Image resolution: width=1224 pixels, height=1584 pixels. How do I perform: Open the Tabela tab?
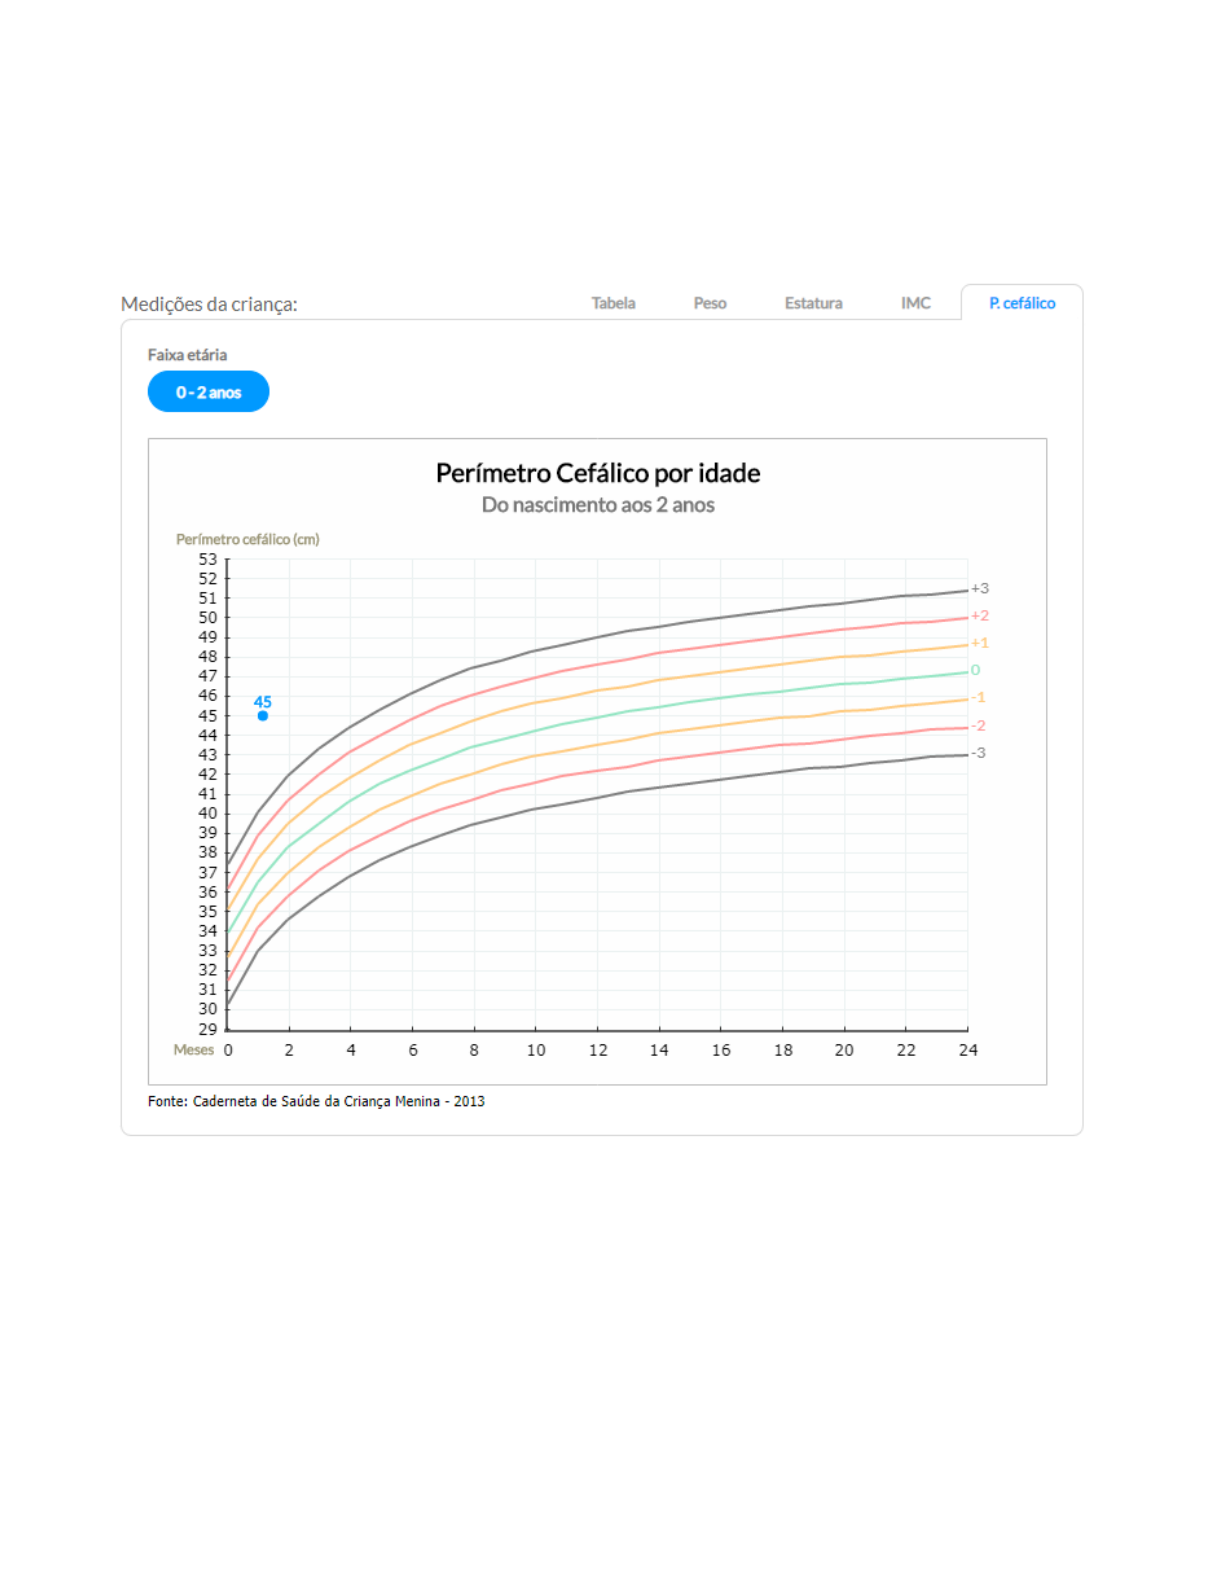pos(613,303)
